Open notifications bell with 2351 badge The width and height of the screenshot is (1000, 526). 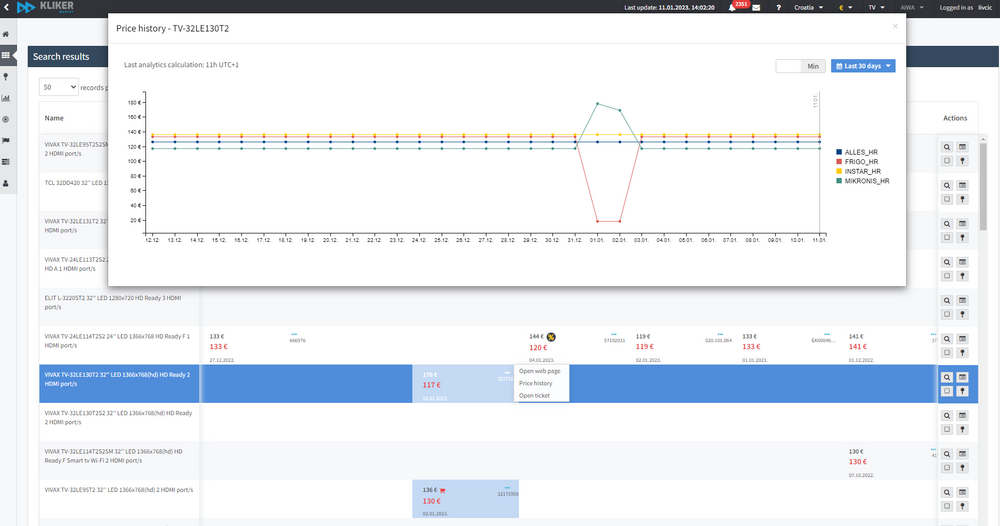click(x=732, y=8)
